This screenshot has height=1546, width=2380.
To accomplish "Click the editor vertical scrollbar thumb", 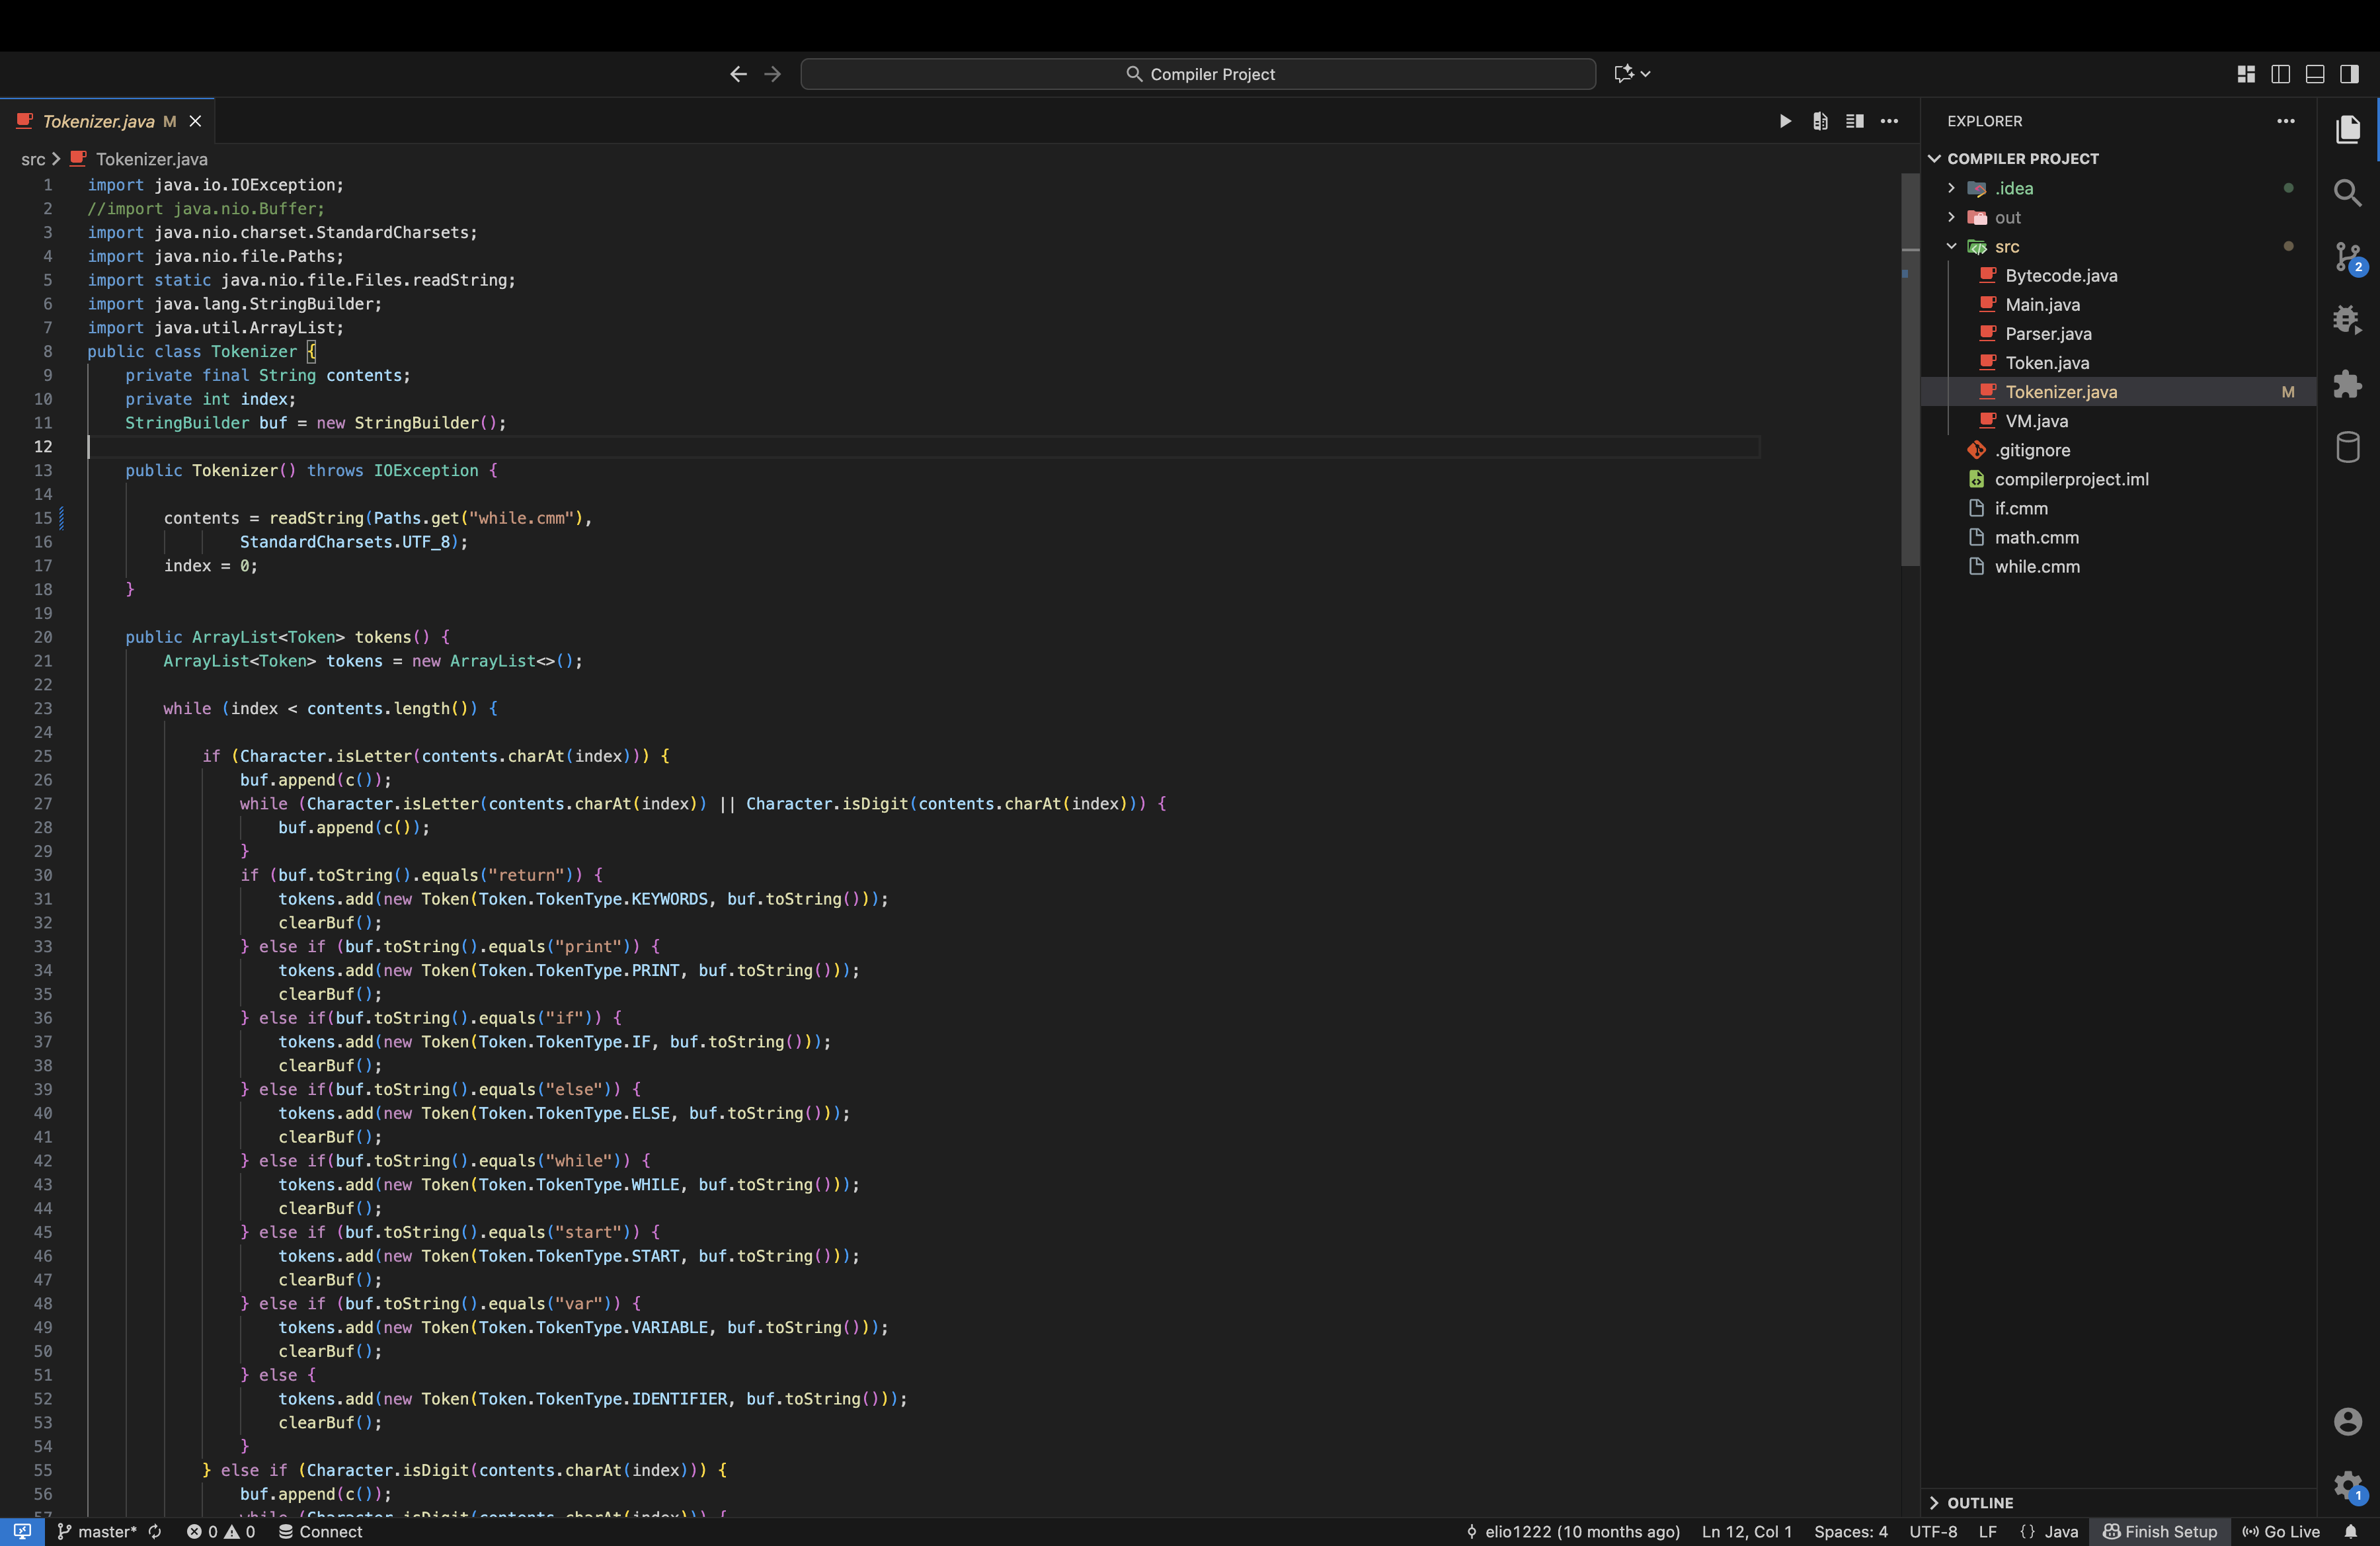I will point(1910,370).
